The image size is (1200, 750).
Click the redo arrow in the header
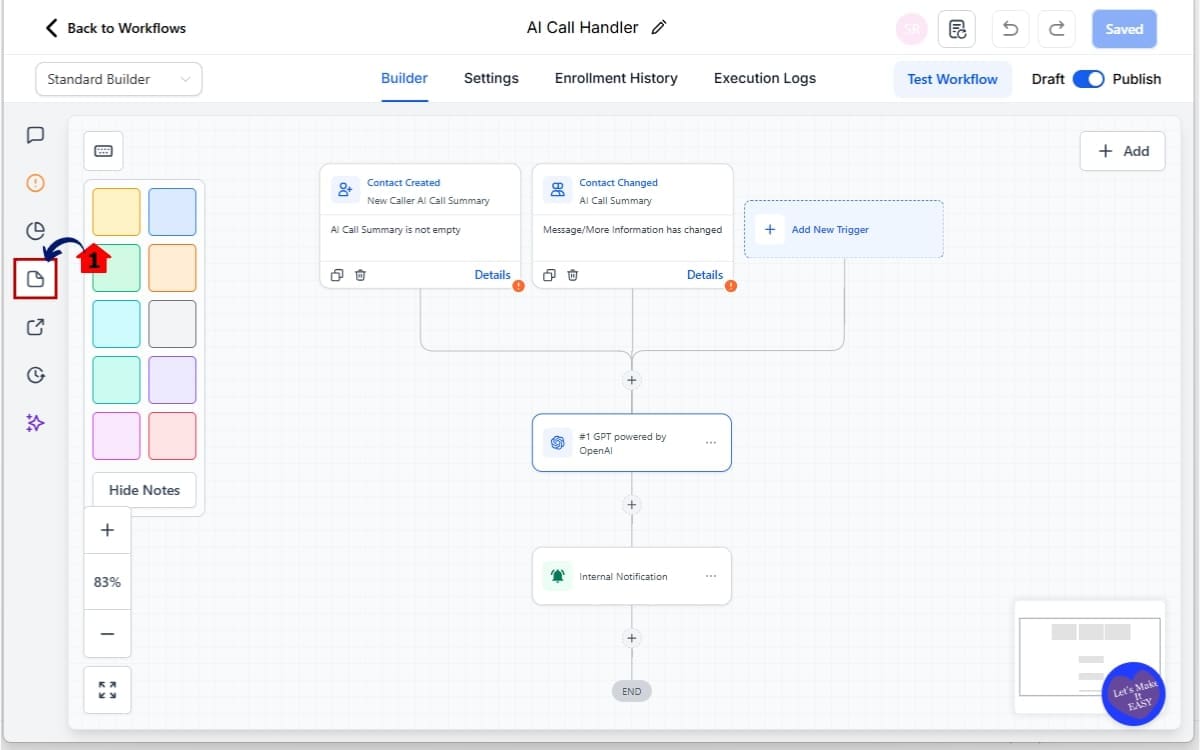1057,29
